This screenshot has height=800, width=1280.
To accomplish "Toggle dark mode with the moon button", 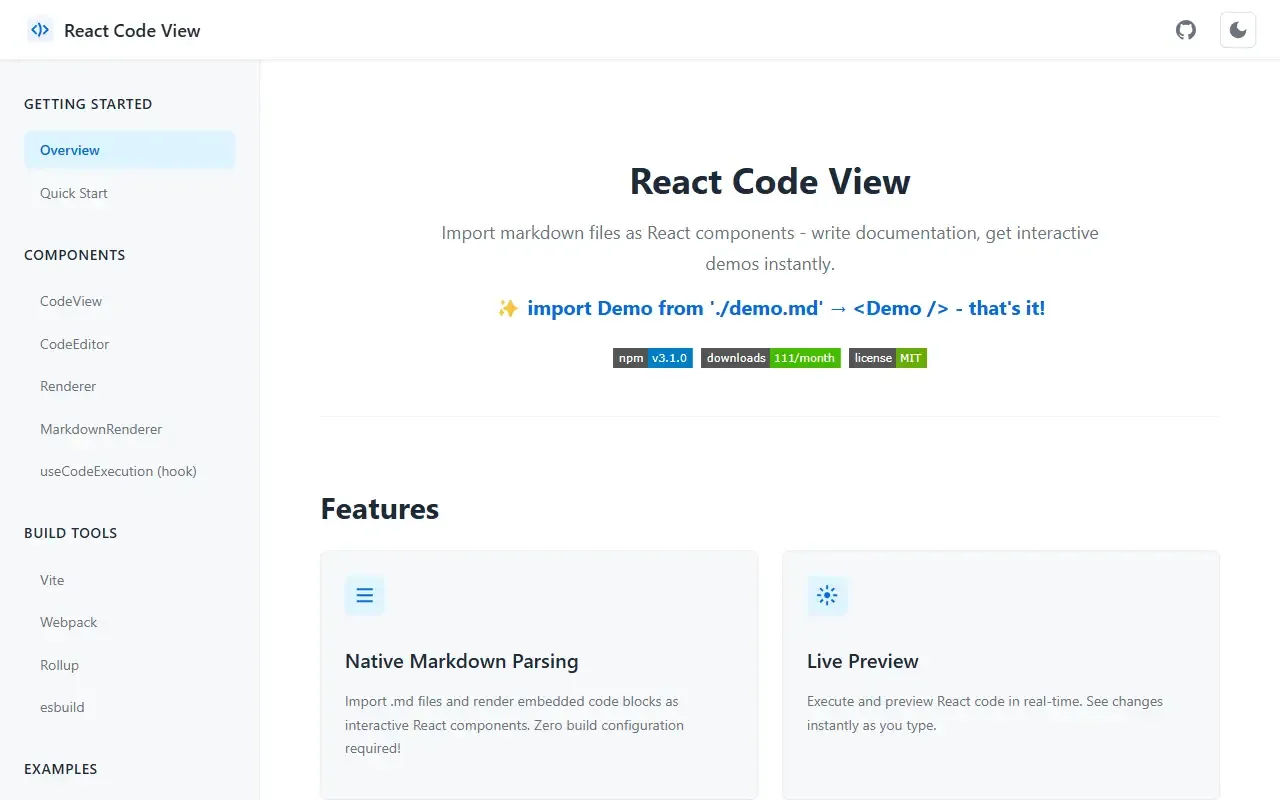I will [x=1238, y=30].
